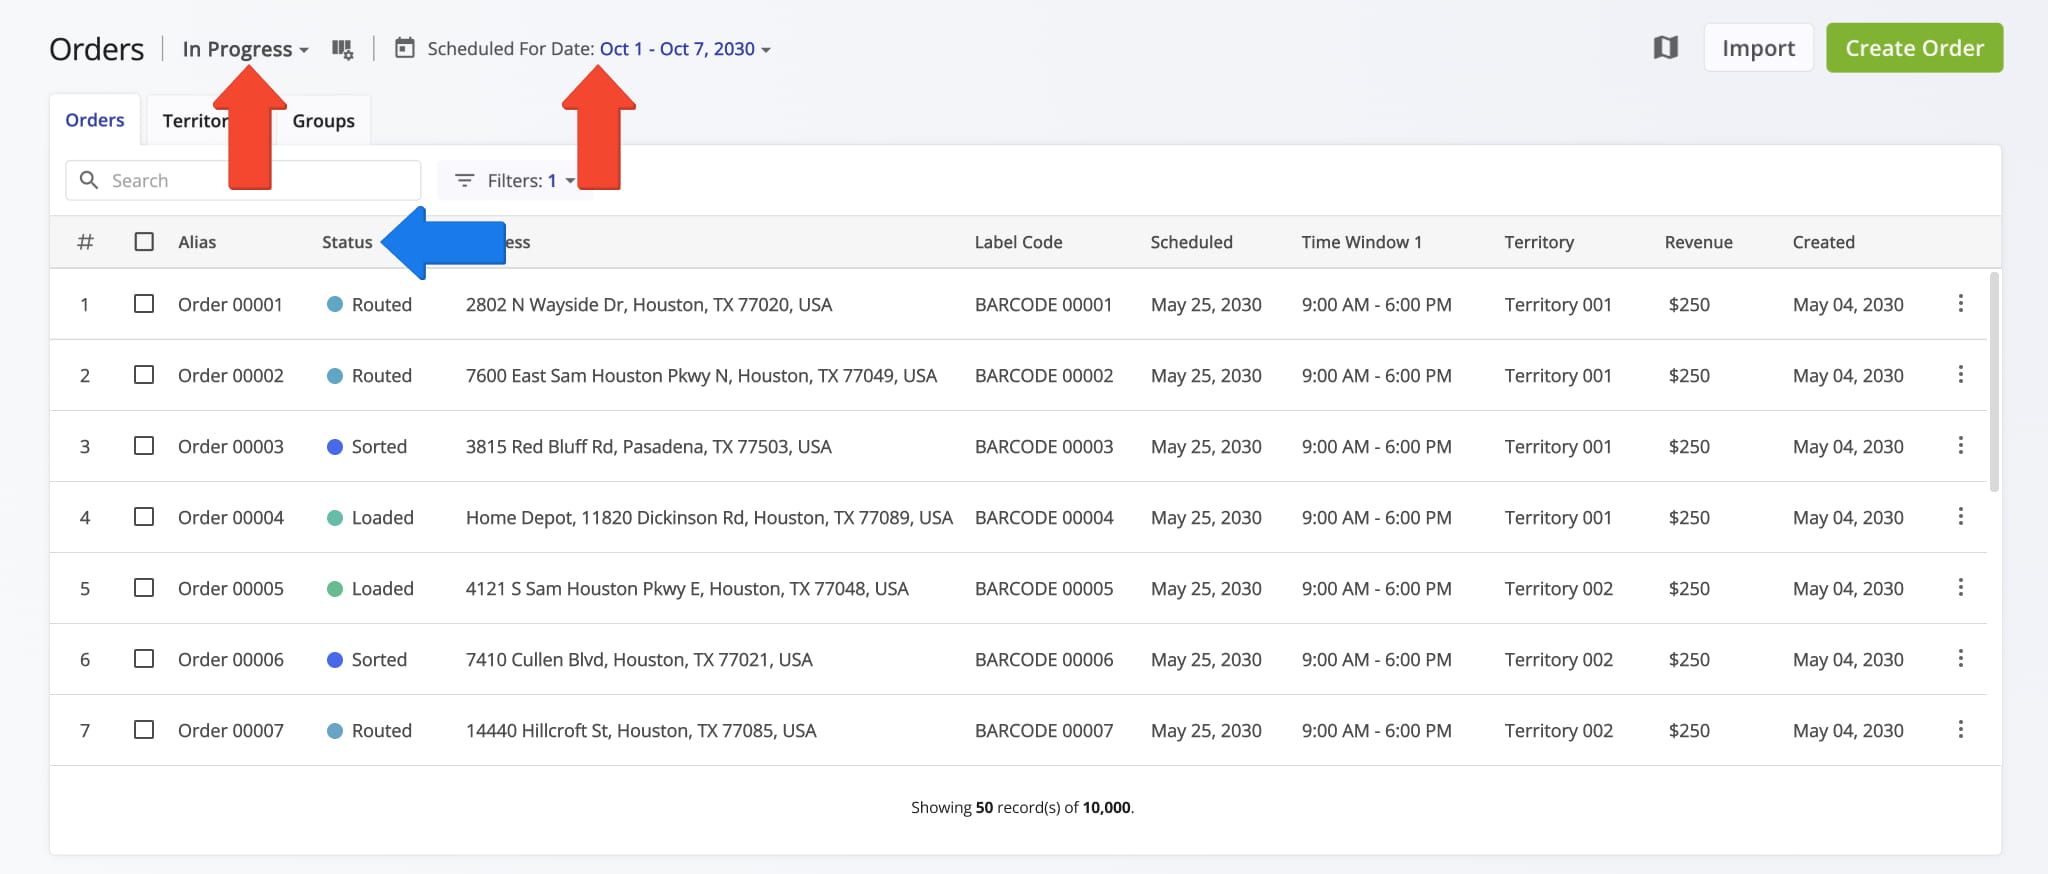Open the Oct 1 - Oct 7, 2030 date dropdown
Image resolution: width=2048 pixels, height=874 pixels.
point(685,49)
